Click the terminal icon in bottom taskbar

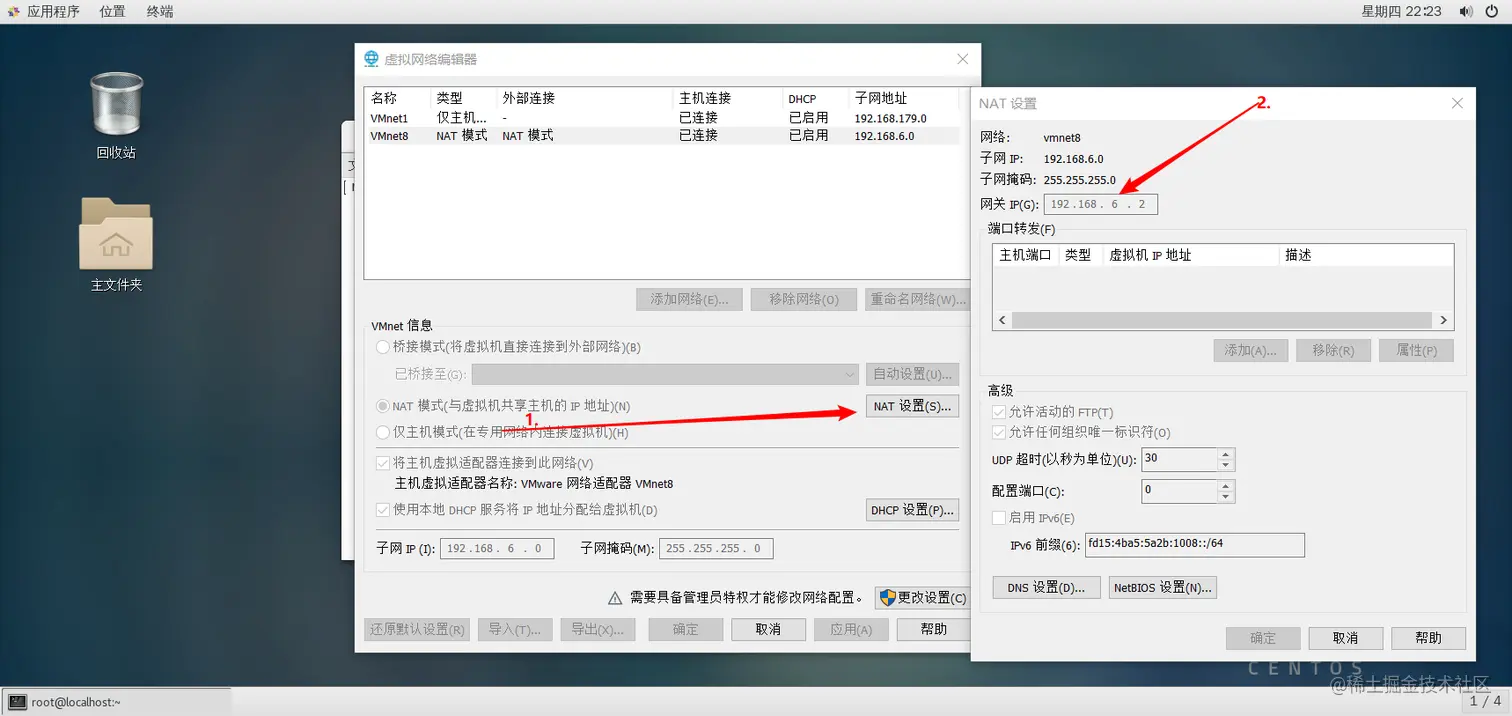17,702
